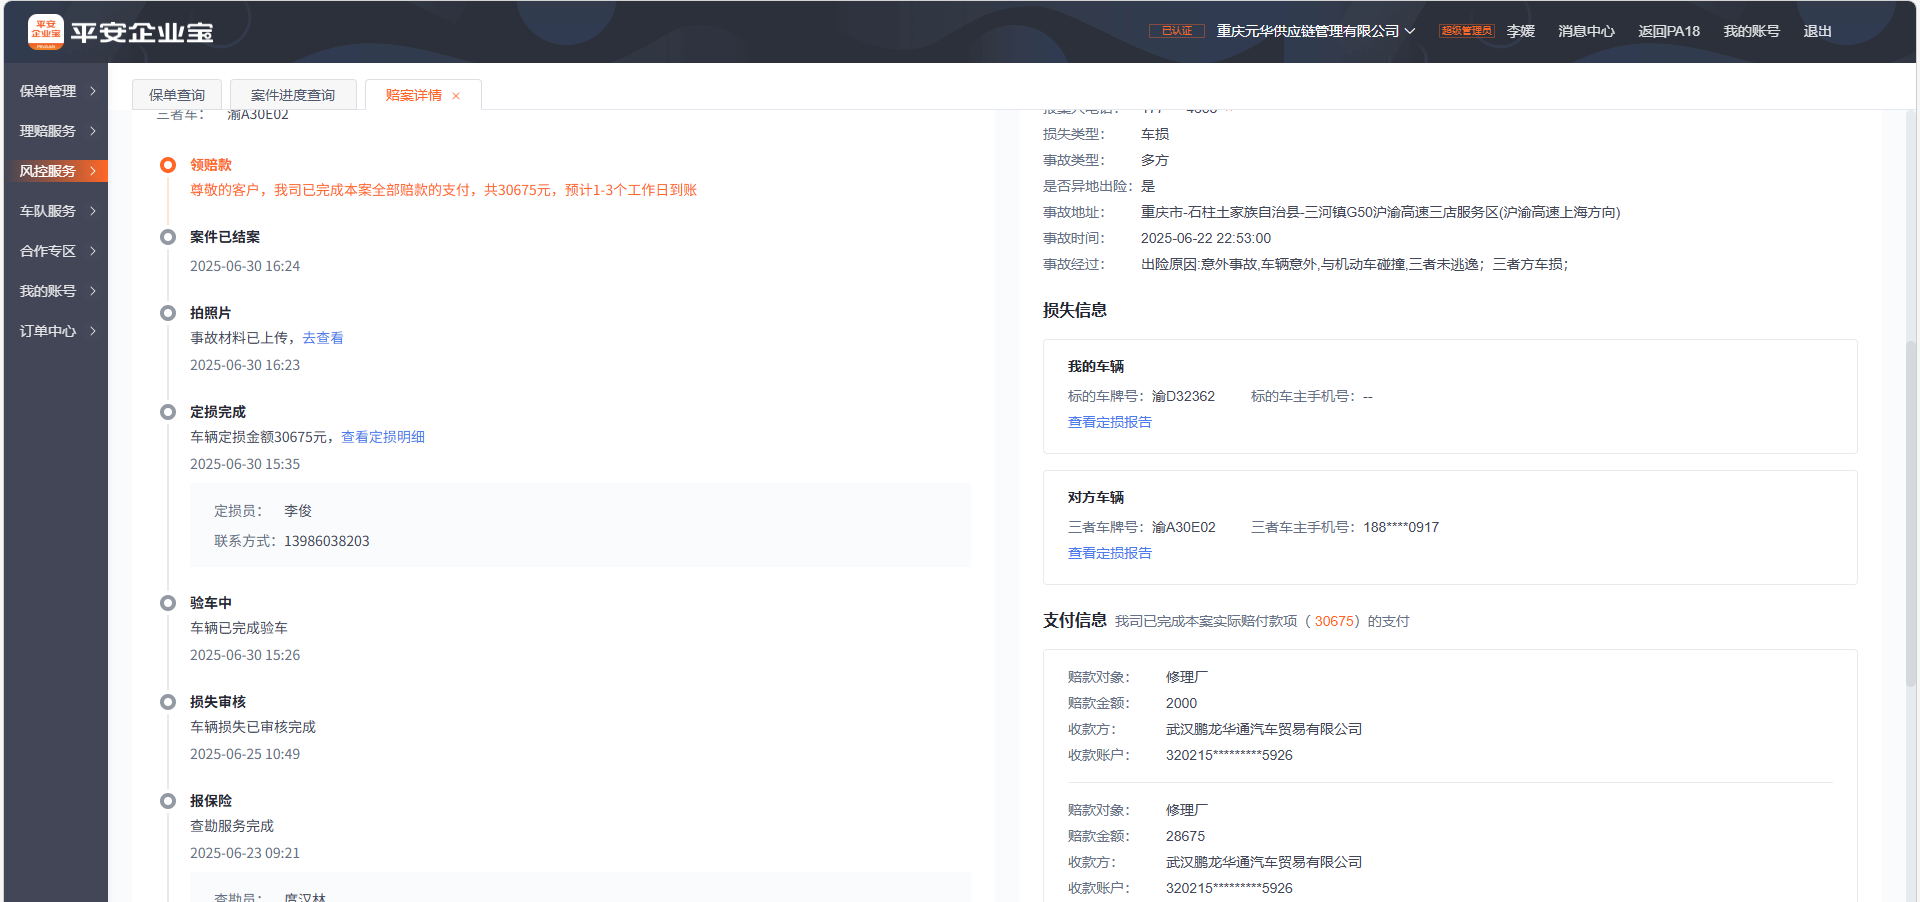View 查看定损报告 for 我的车辆

point(1109,422)
